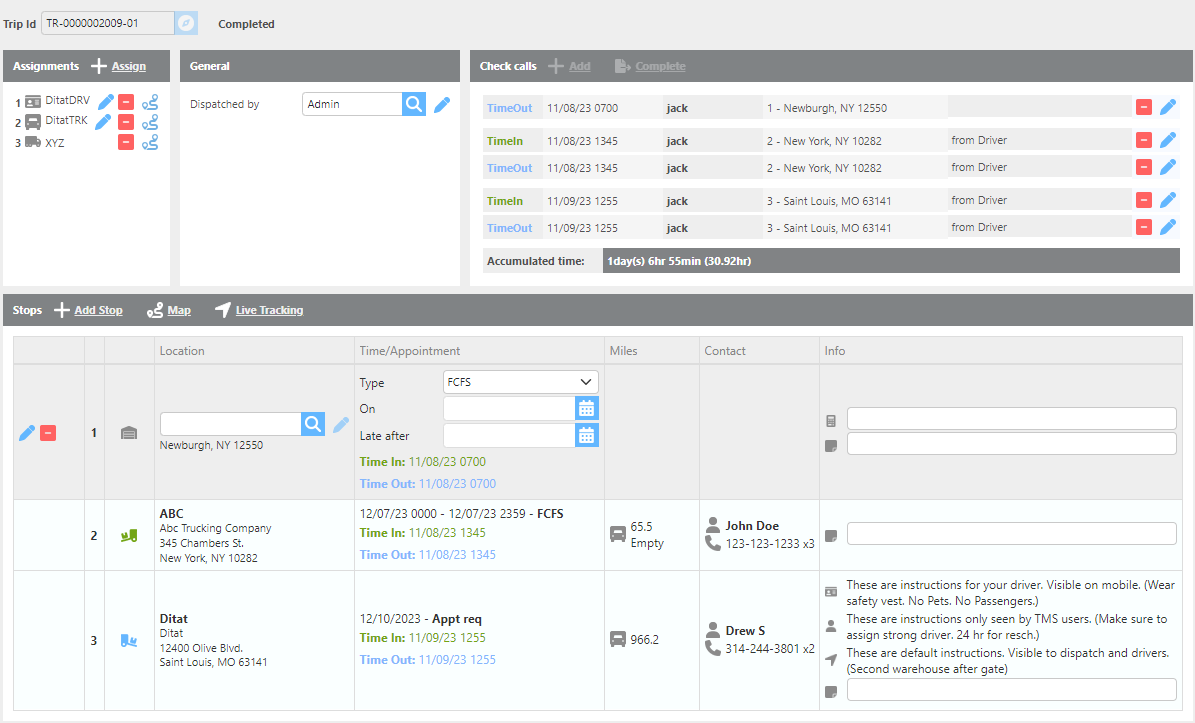1195x723 pixels.
Task: Open the Map view for stops
Action: pyautogui.click(x=179, y=310)
